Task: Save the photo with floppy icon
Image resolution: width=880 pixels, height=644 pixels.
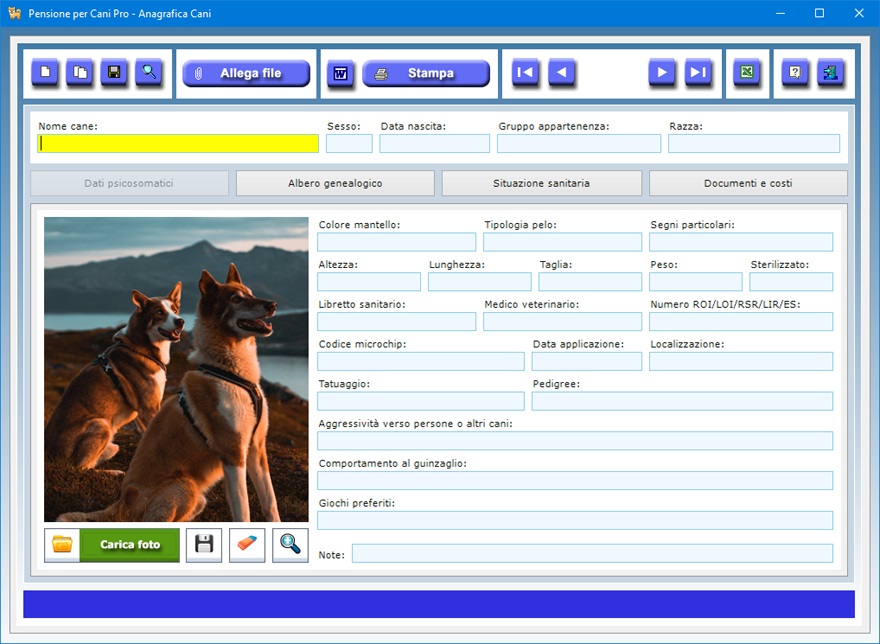Action: click(x=204, y=545)
